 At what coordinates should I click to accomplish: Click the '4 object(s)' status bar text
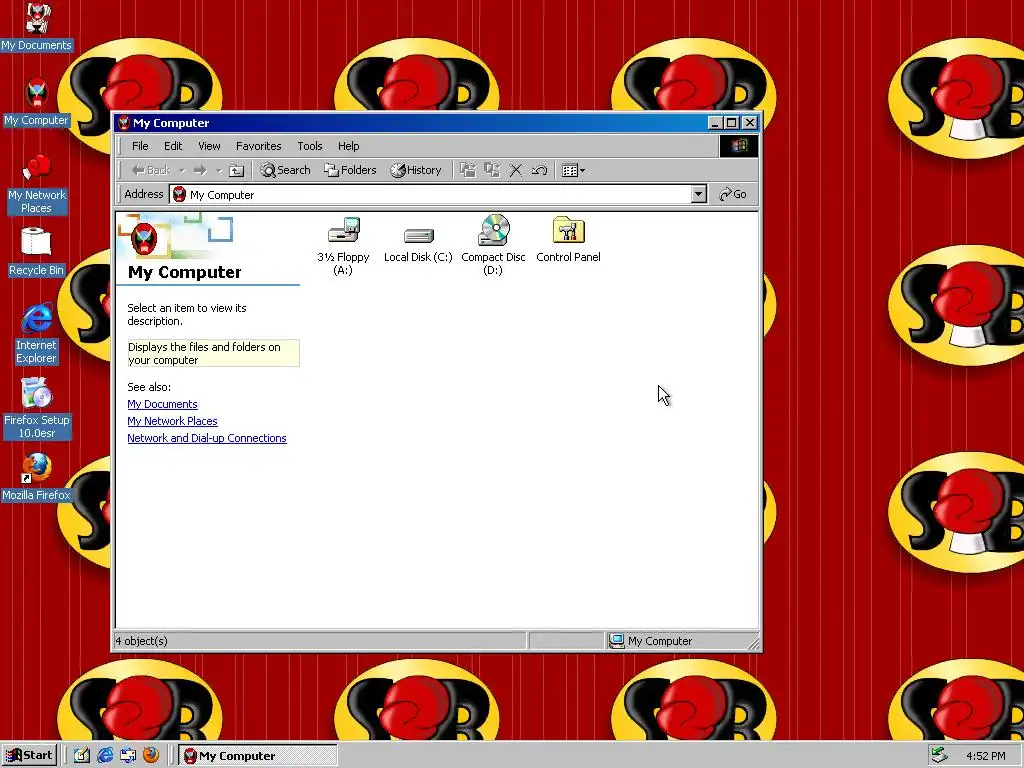[x=142, y=641]
